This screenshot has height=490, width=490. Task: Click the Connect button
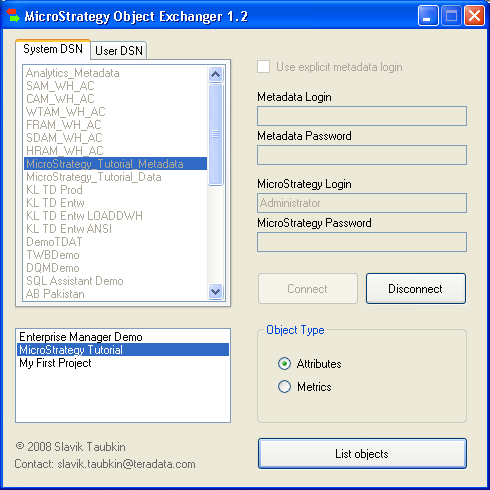click(x=308, y=289)
